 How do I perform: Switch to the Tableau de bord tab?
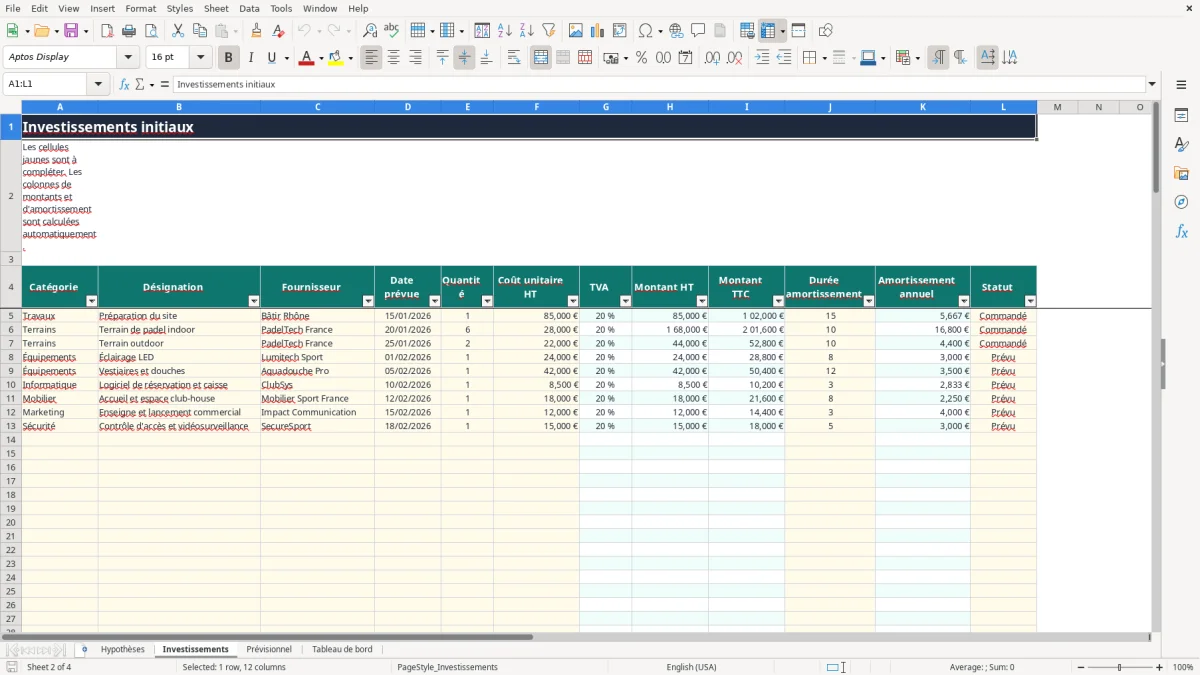pyautogui.click(x=342, y=650)
